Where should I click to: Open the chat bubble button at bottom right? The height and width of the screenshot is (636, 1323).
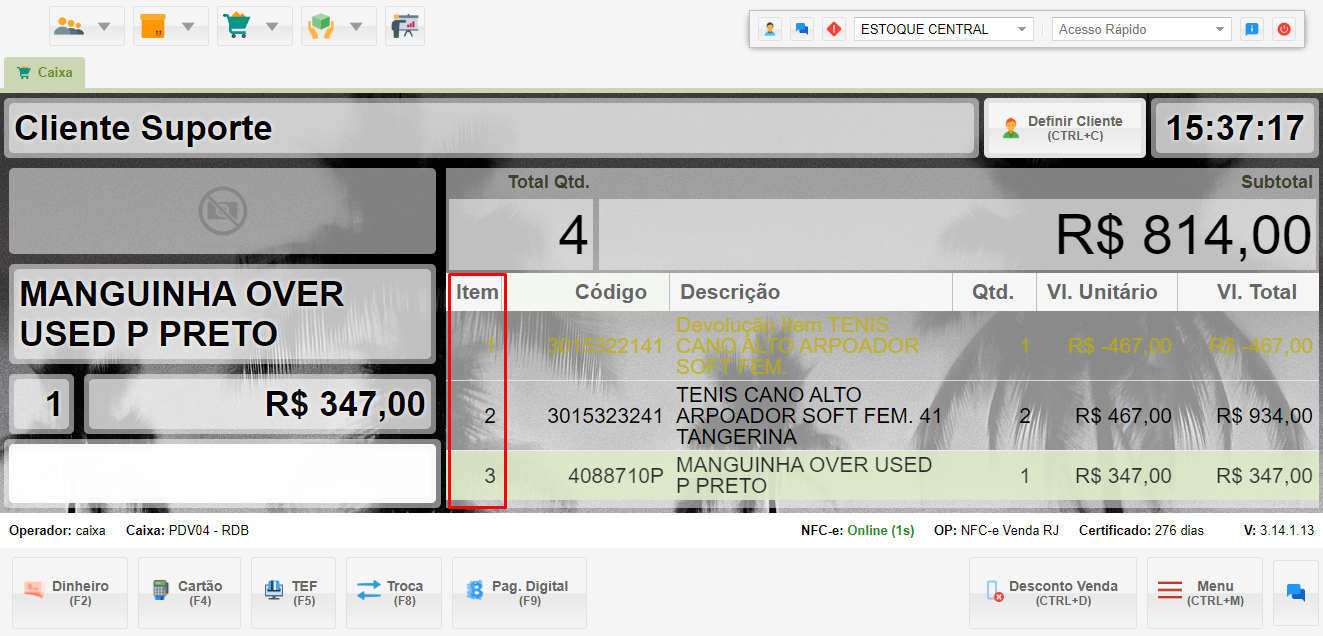[1296, 592]
